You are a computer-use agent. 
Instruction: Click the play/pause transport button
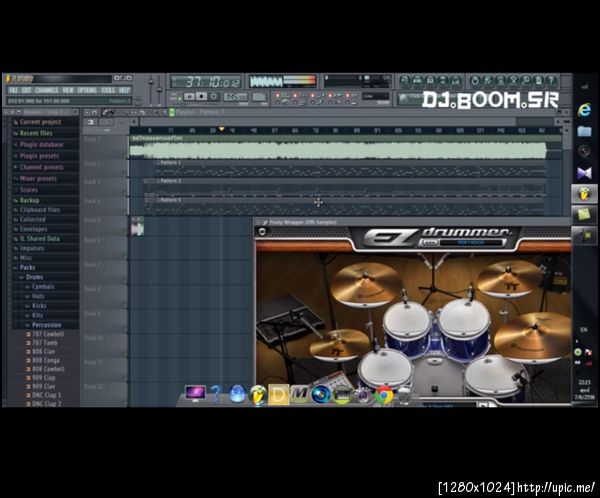[x=189, y=96]
